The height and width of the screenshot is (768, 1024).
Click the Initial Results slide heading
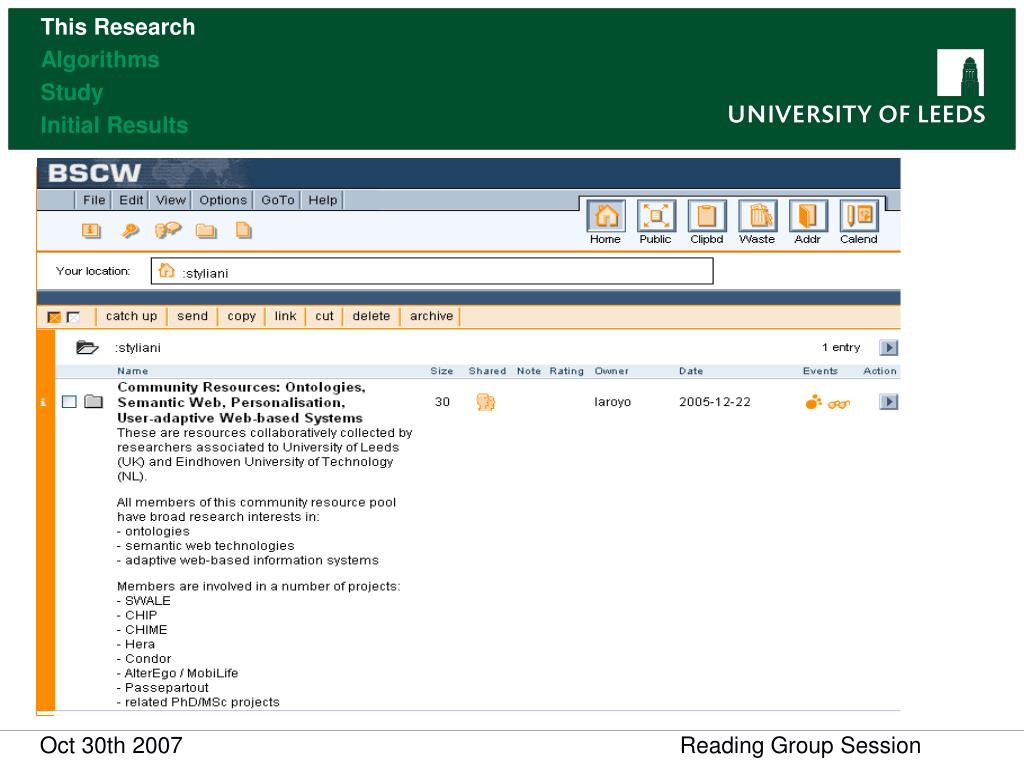point(114,125)
